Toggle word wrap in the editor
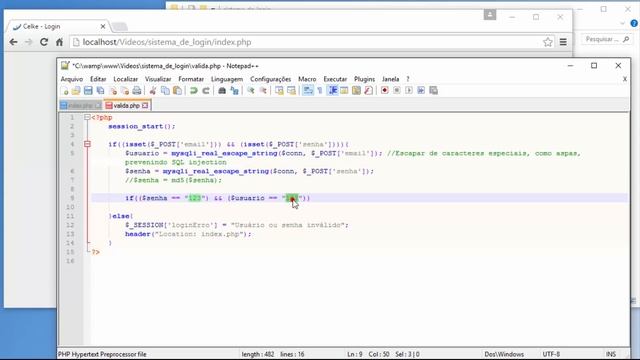 click(308, 91)
